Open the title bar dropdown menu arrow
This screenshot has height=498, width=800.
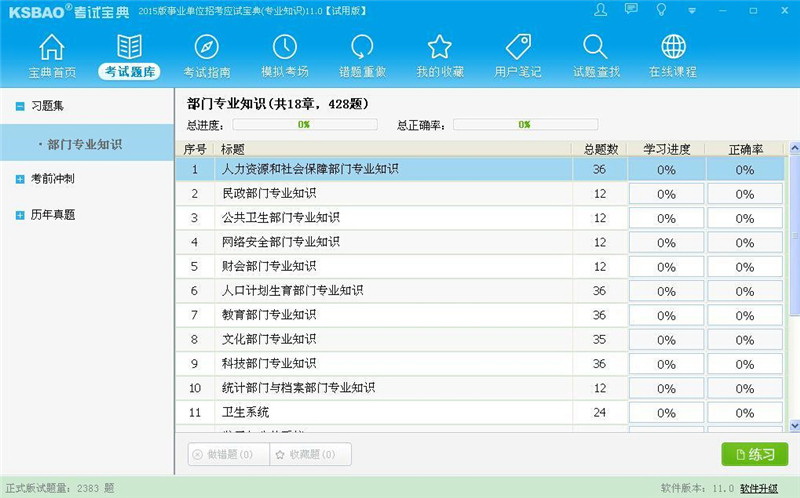692,11
